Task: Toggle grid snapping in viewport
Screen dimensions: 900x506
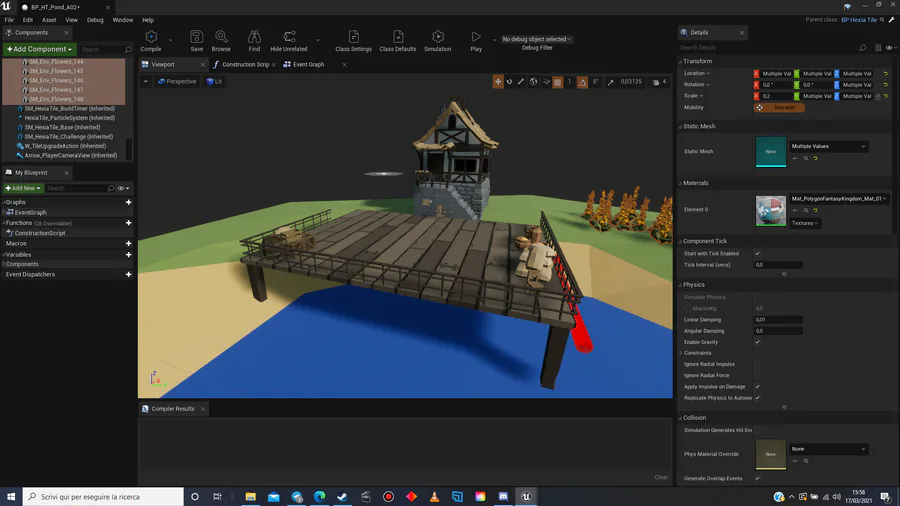Action: (x=557, y=82)
